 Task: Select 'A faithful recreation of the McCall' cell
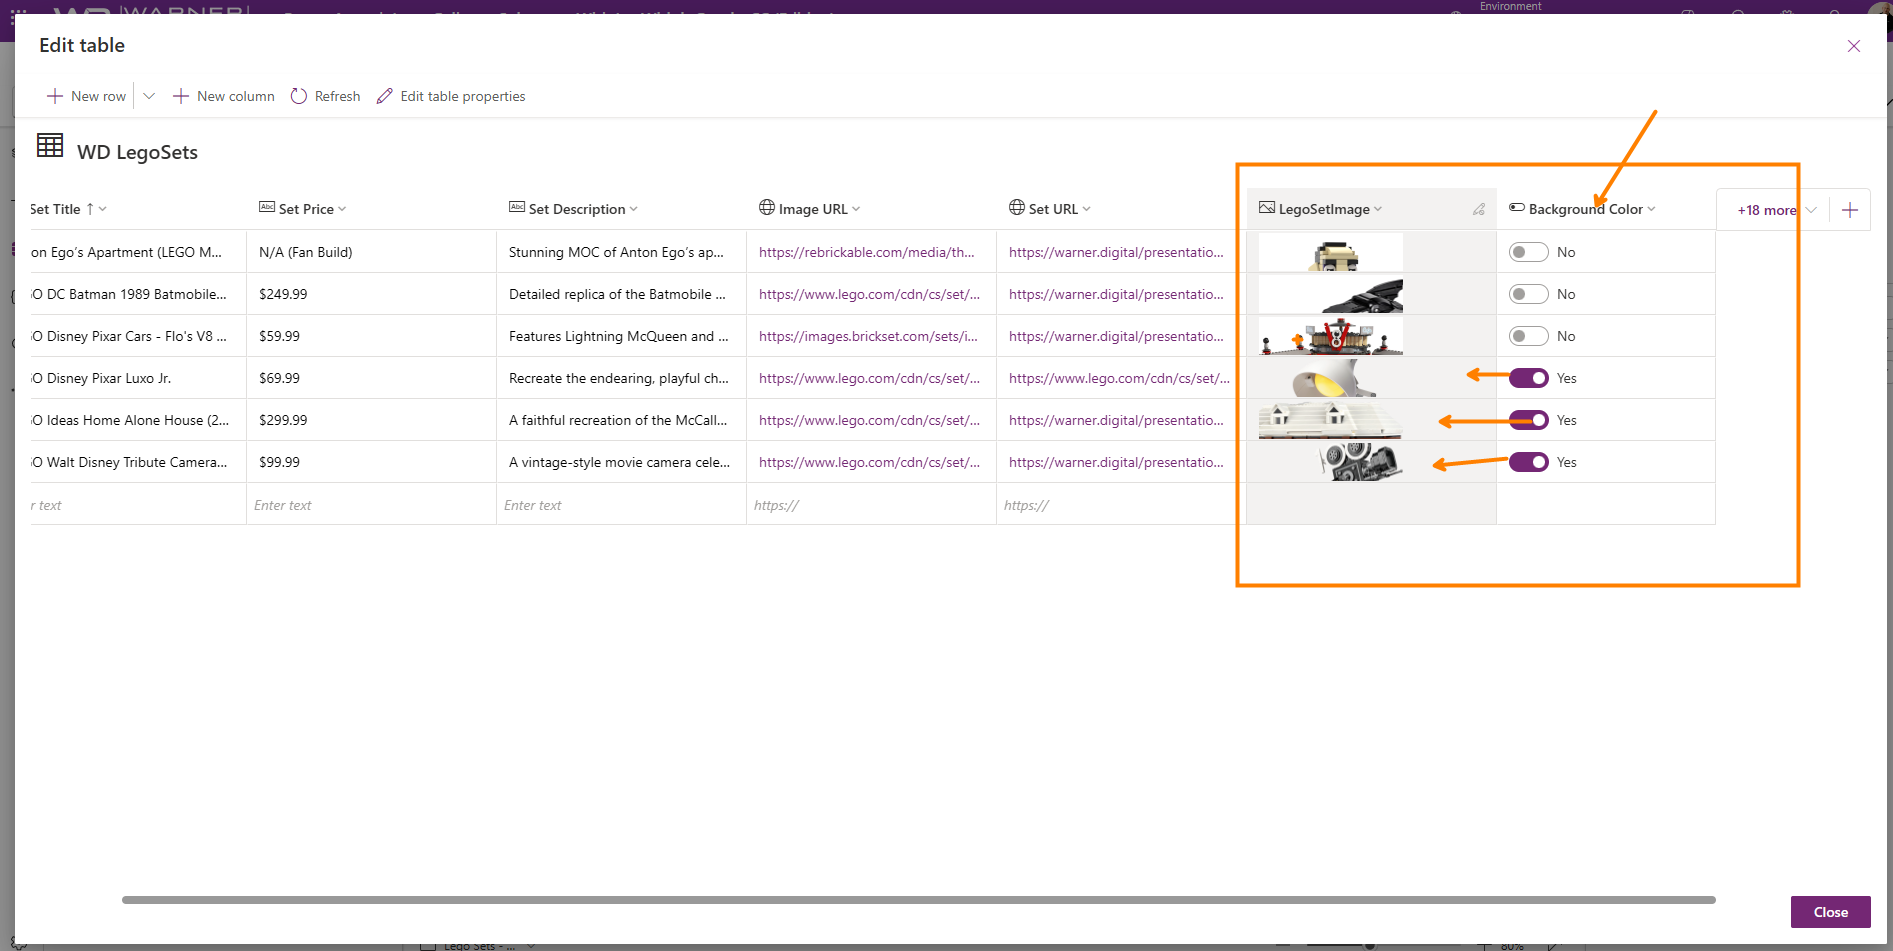(621, 420)
